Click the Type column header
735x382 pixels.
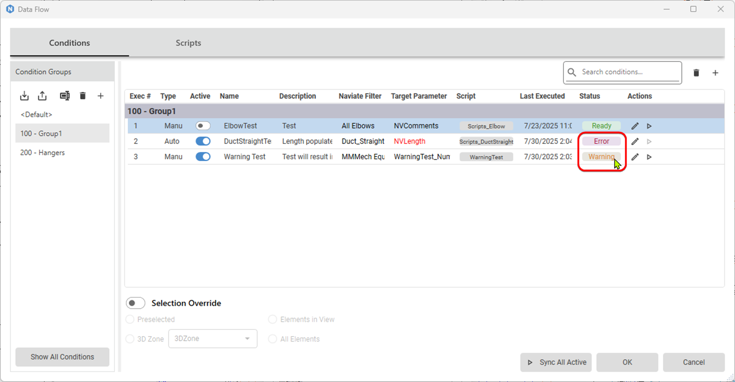[168, 96]
